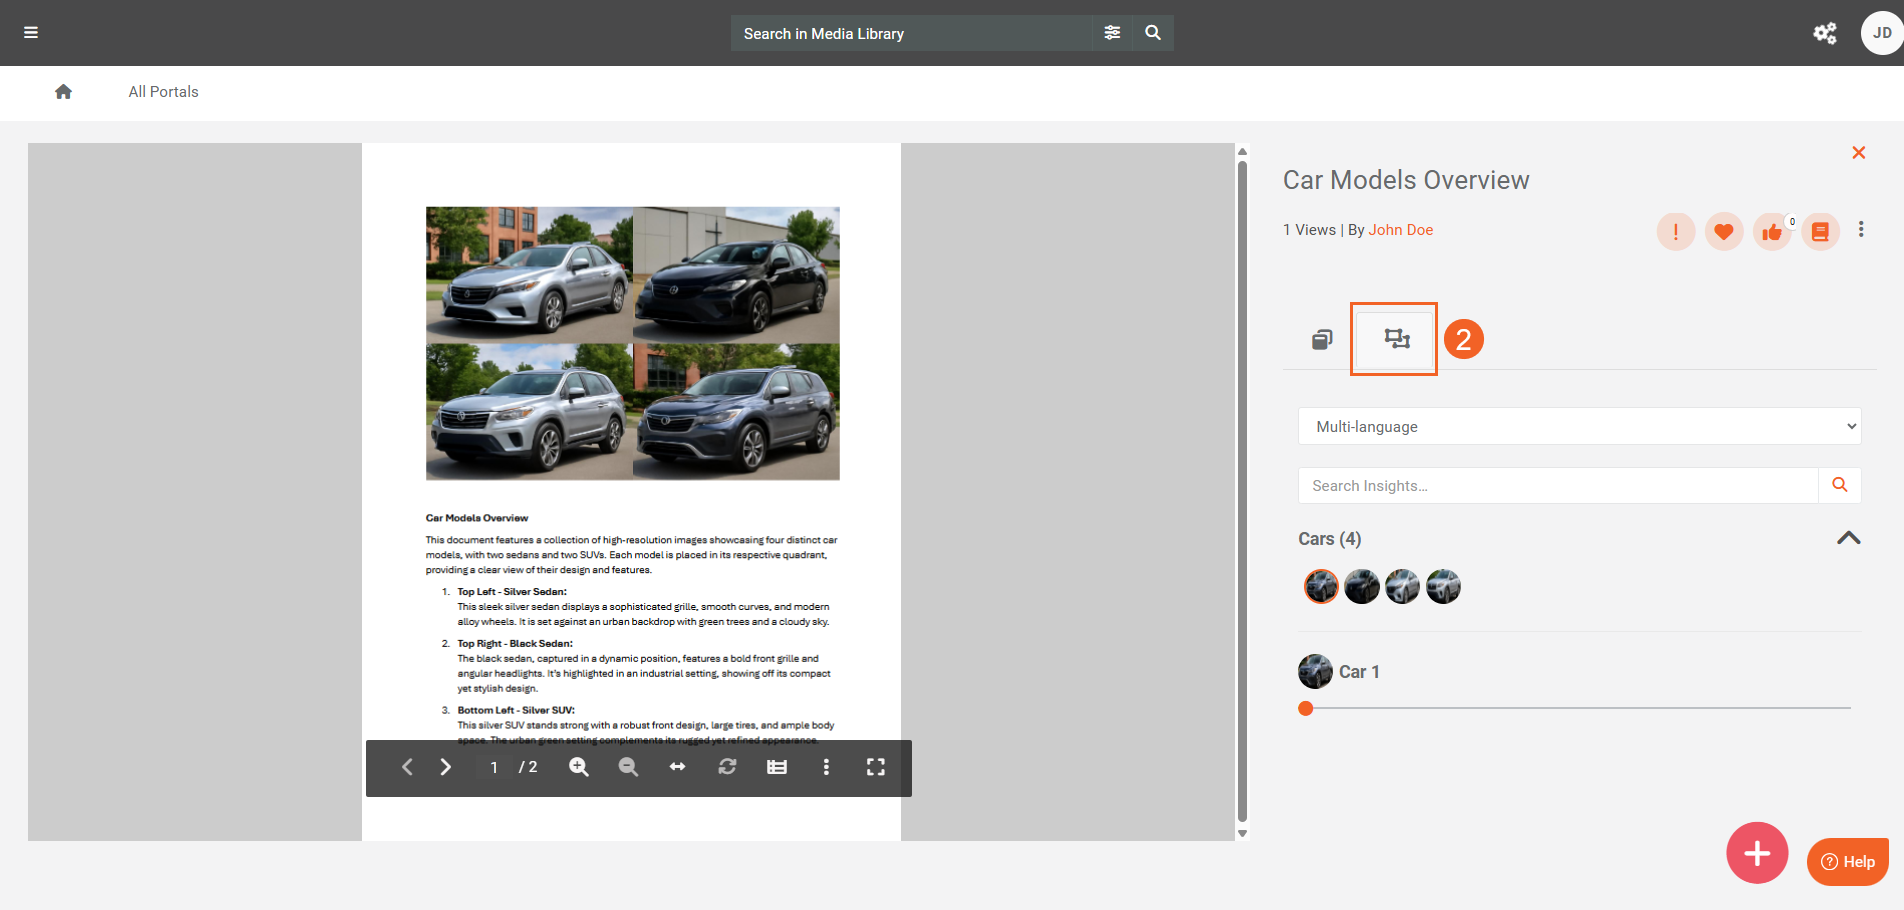This screenshot has height=910, width=1904.
Task: Open advanced search filter options
Action: click(1112, 33)
